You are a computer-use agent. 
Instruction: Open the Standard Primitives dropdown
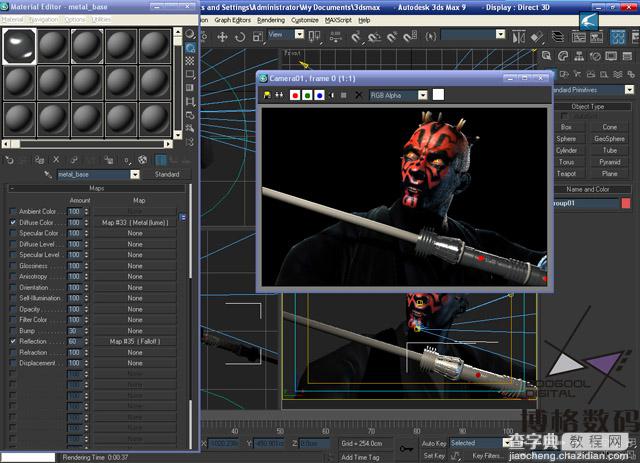629,90
